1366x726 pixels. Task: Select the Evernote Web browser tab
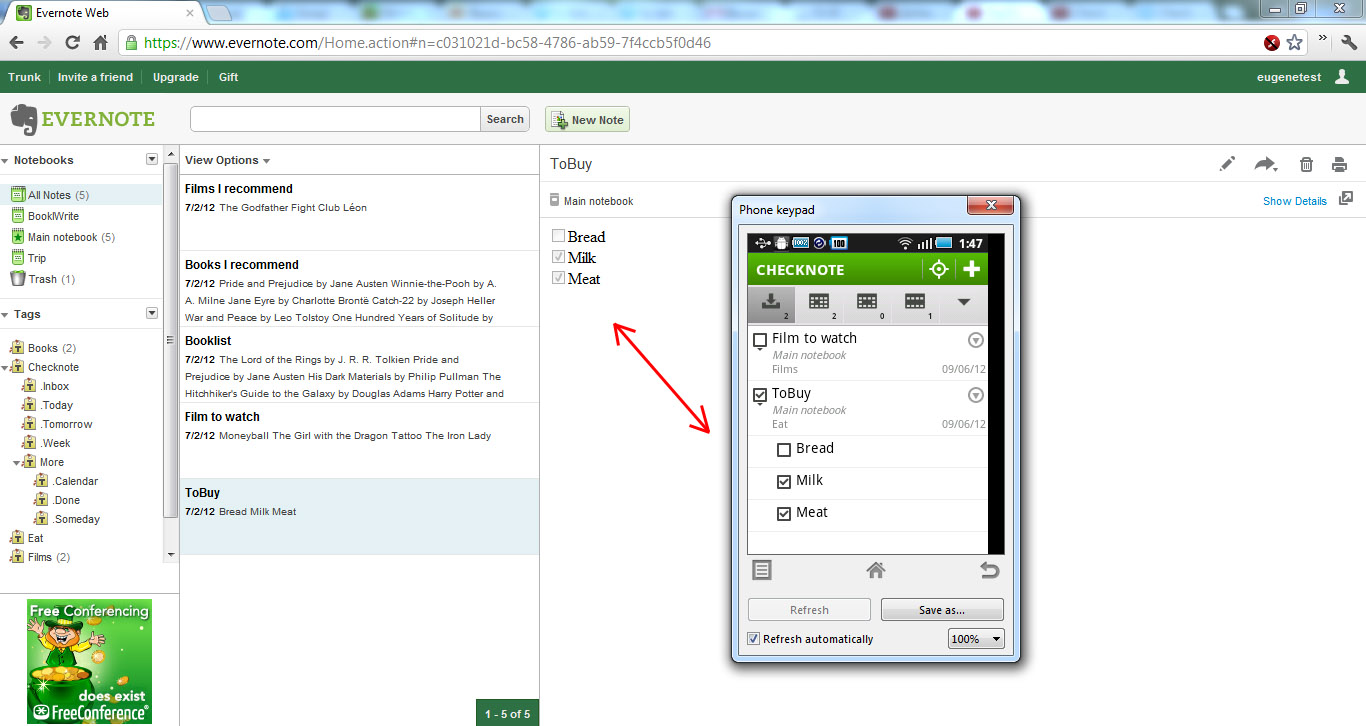(x=102, y=13)
